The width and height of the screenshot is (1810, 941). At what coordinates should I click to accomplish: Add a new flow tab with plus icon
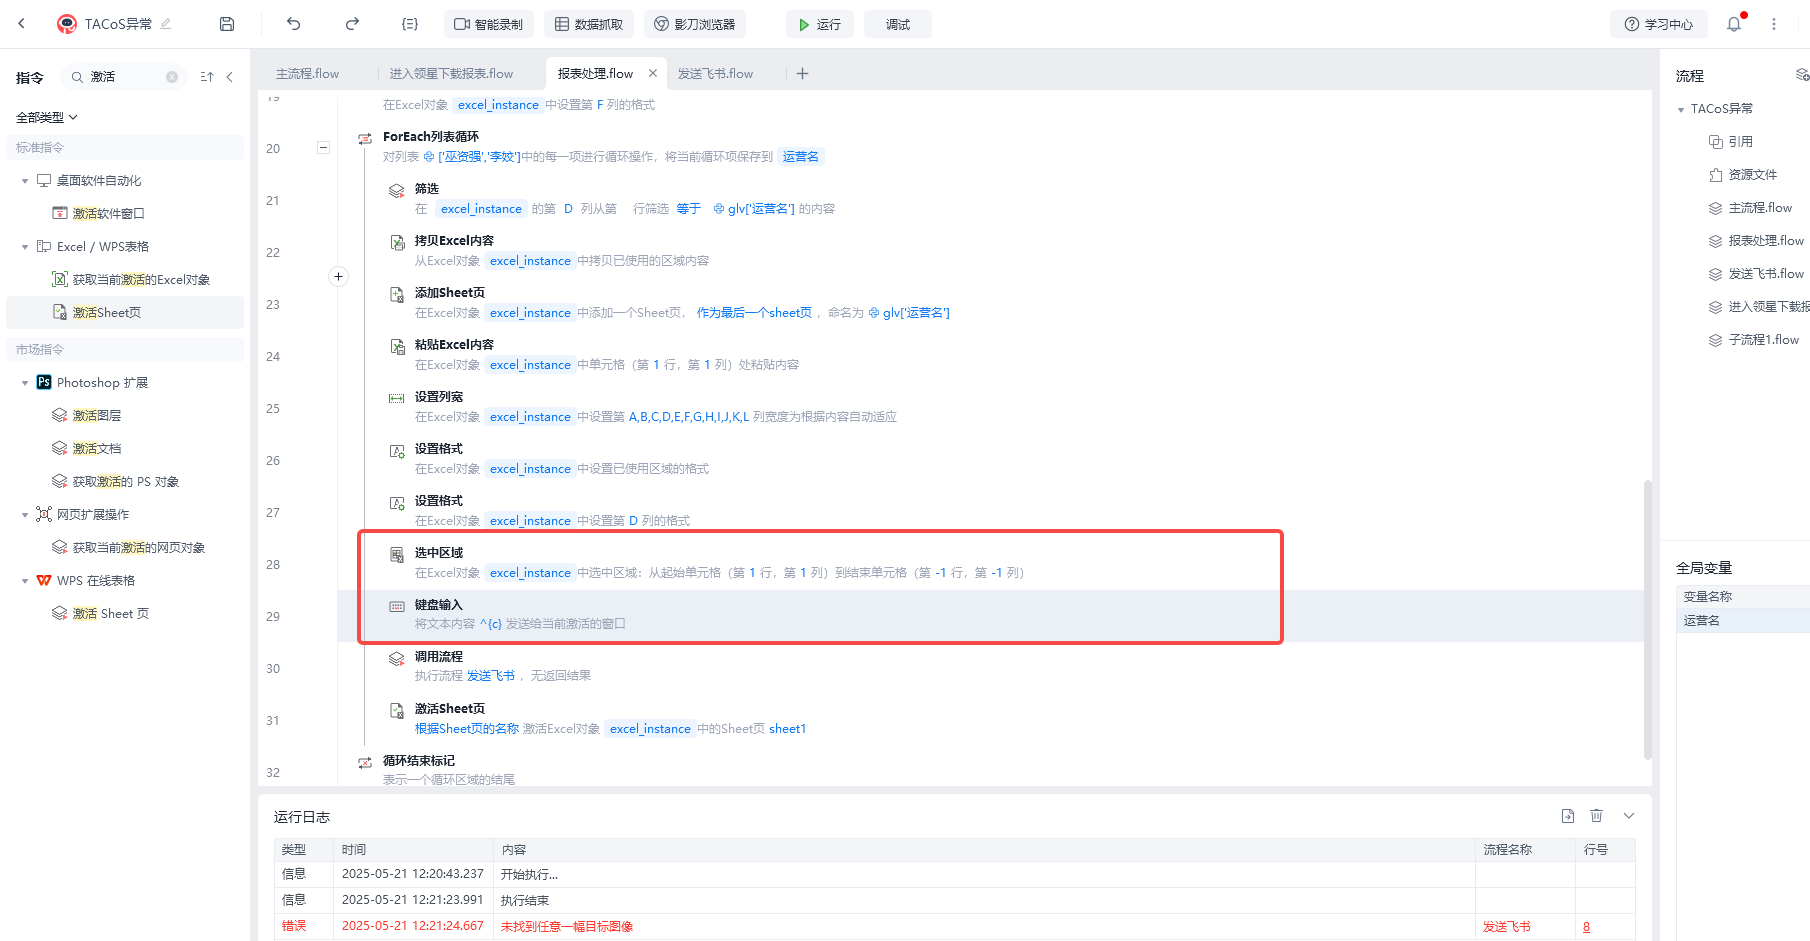[802, 73]
